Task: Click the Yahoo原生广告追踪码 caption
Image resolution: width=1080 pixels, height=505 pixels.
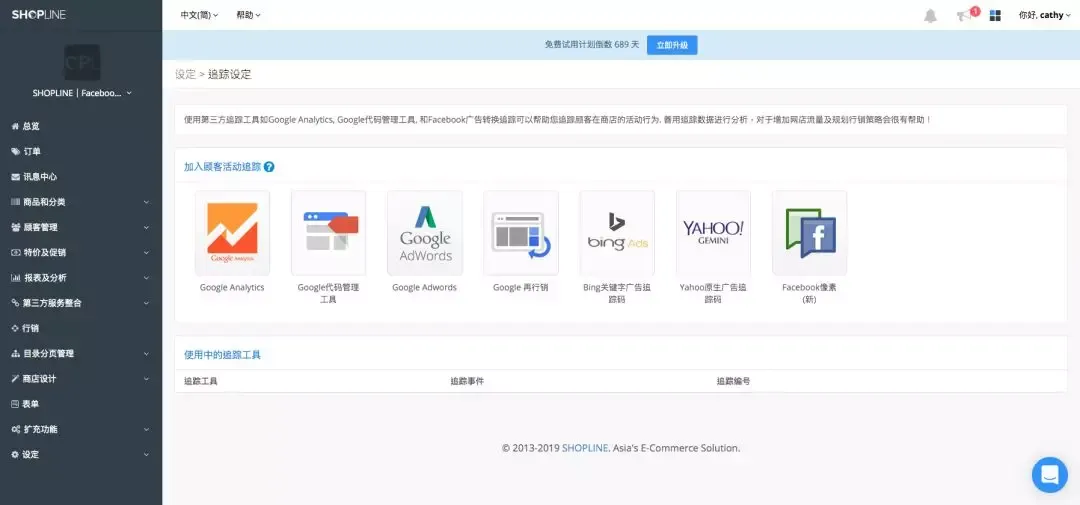Action: click(713, 293)
